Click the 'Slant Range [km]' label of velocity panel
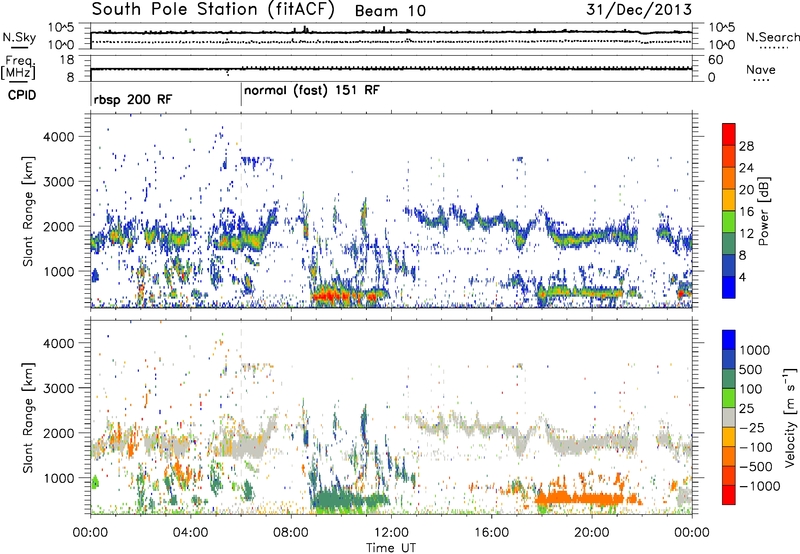 28,418
